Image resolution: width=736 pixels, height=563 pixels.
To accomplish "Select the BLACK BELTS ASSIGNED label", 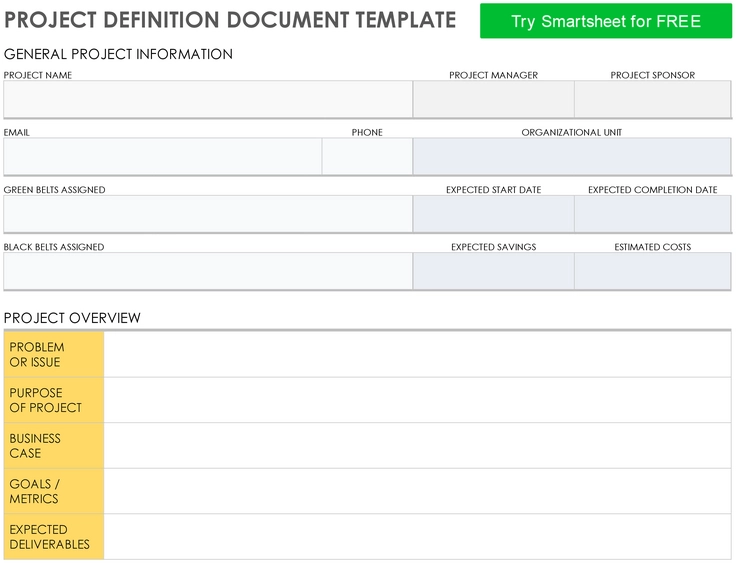I will point(54,247).
